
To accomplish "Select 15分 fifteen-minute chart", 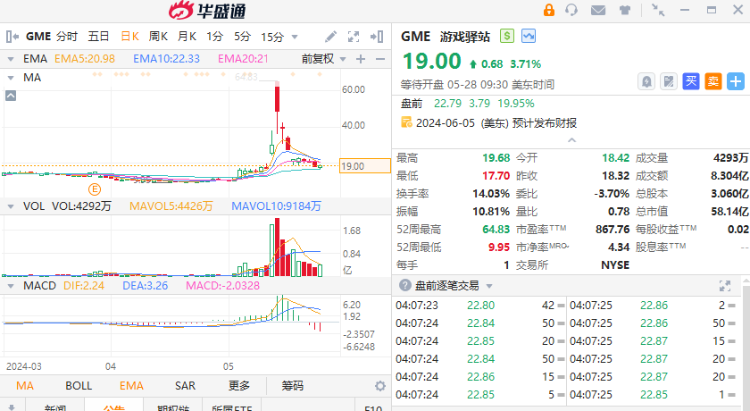I will point(272,36).
